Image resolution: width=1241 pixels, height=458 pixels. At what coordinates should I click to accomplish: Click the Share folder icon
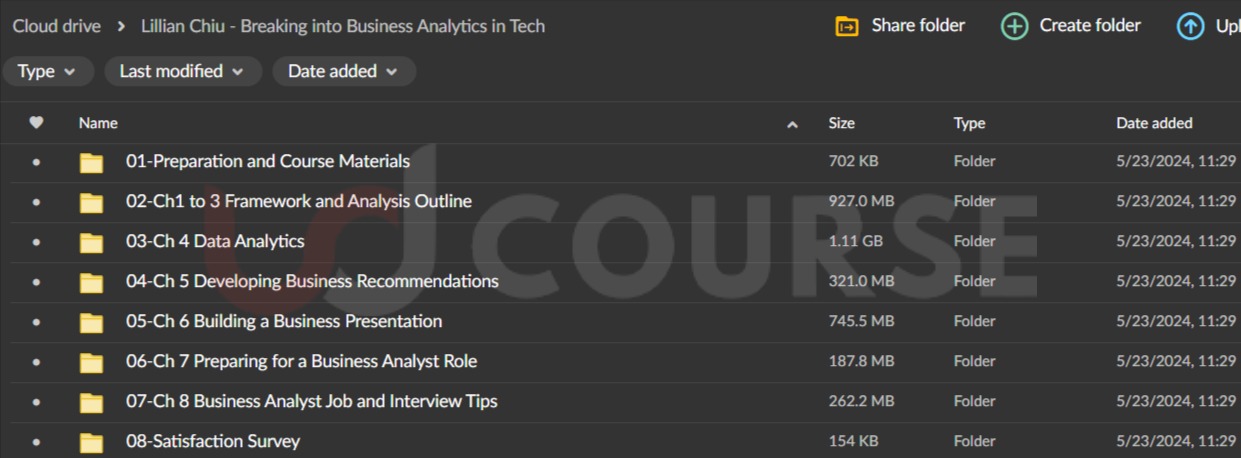[846, 27]
